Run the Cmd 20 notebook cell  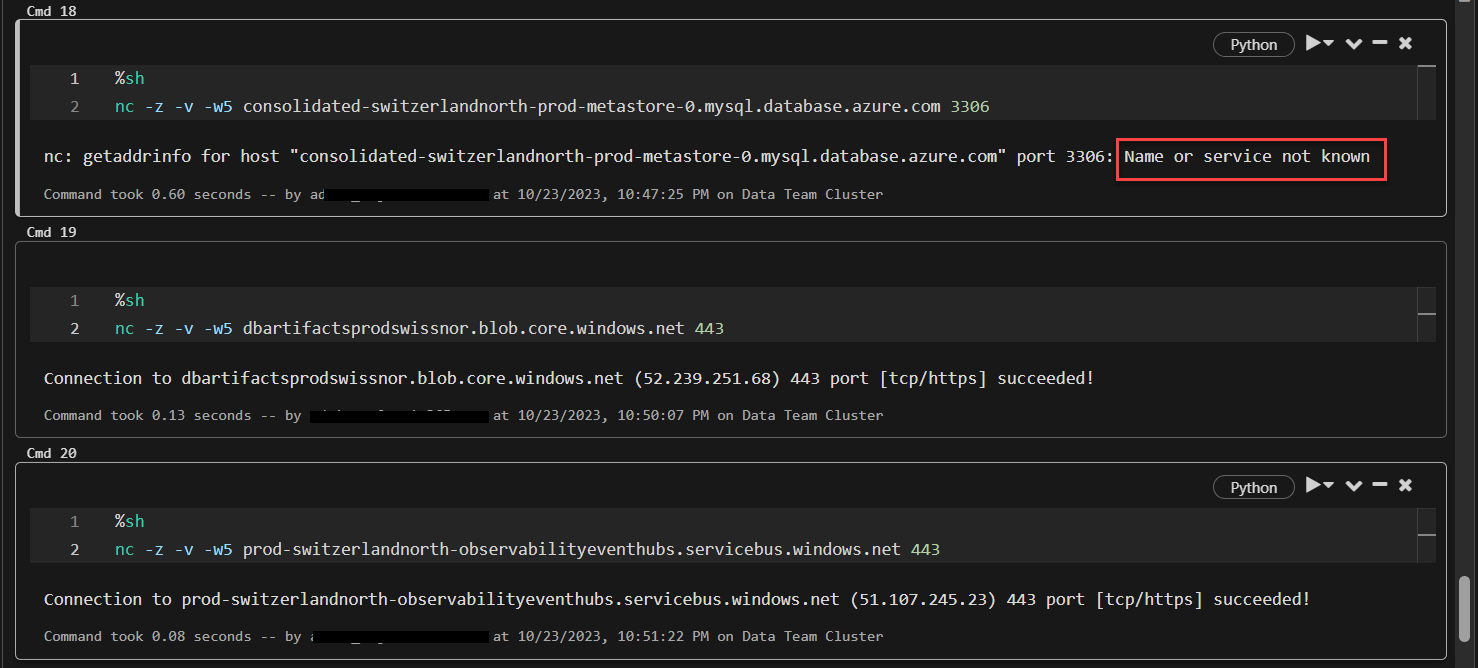(1311, 486)
